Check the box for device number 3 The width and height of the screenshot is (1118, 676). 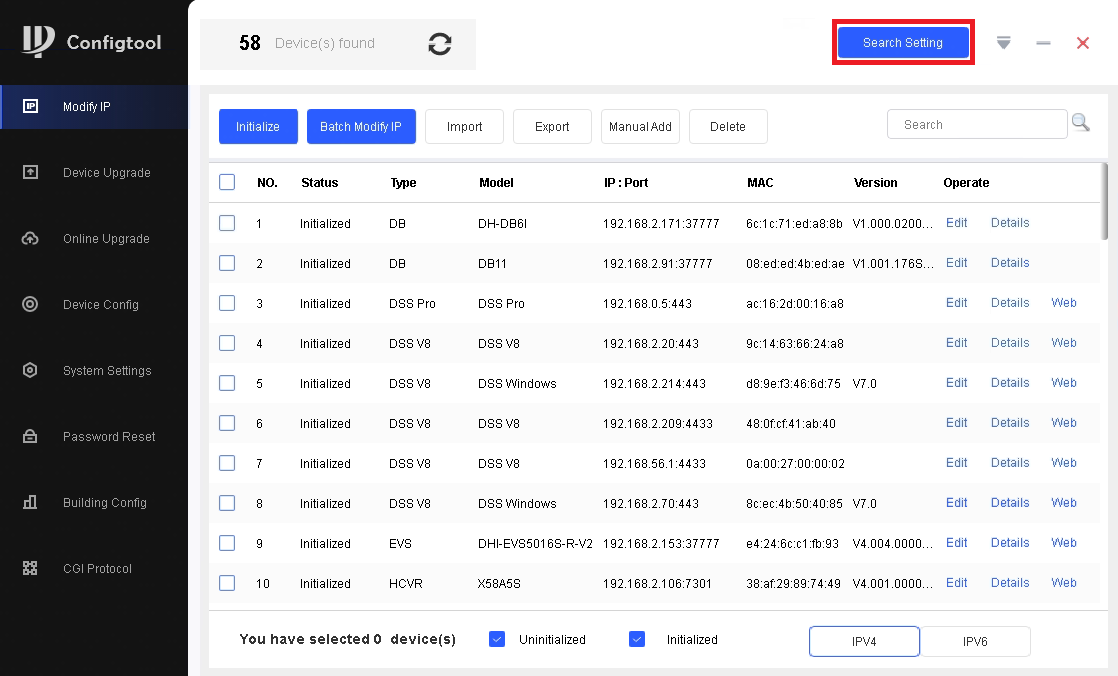227,303
